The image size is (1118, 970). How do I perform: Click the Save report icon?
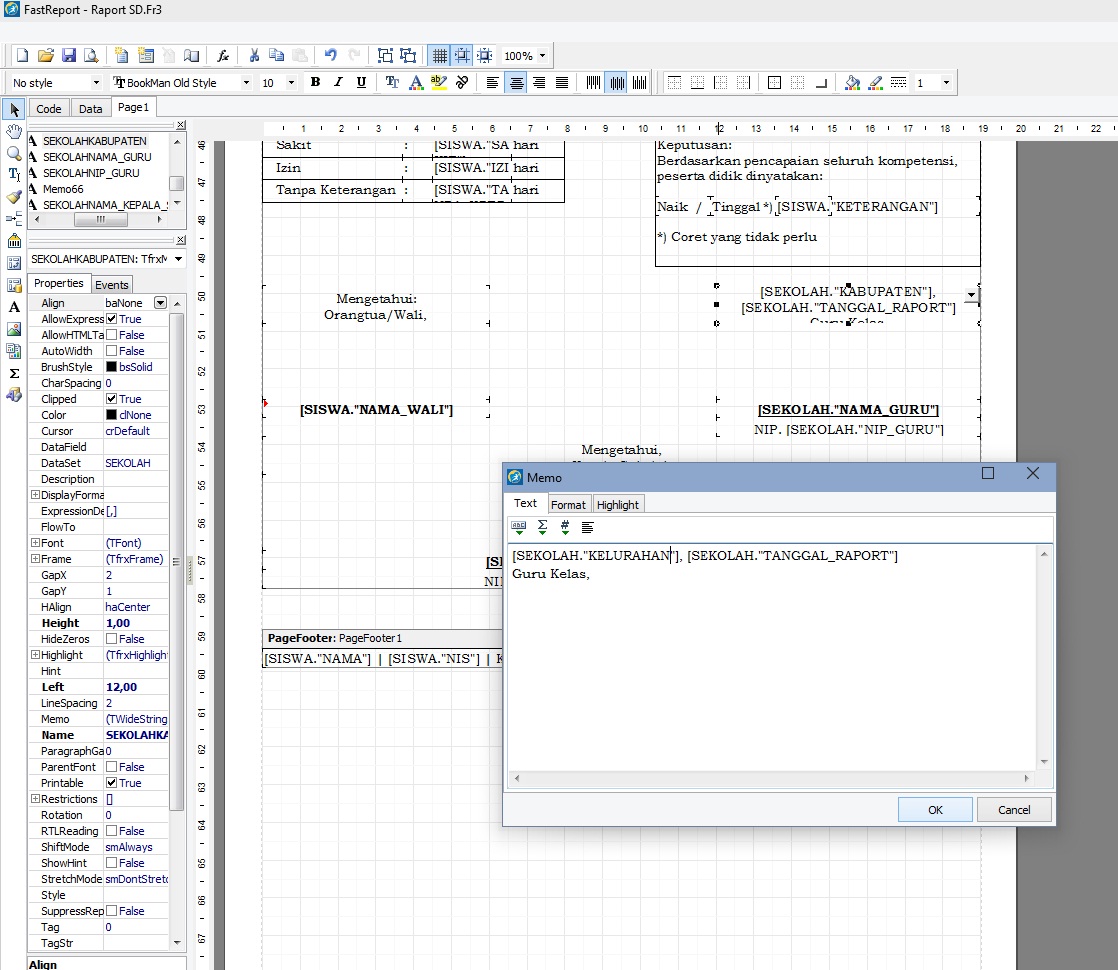click(69, 56)
